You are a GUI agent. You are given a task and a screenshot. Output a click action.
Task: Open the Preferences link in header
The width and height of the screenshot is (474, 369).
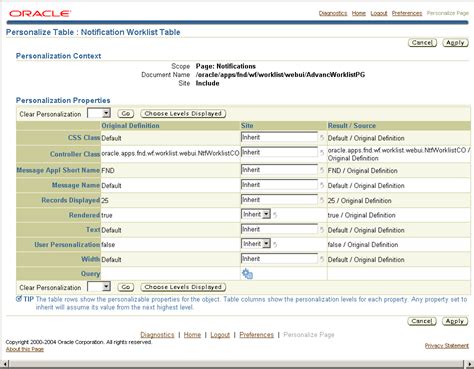tap(407, 13)
